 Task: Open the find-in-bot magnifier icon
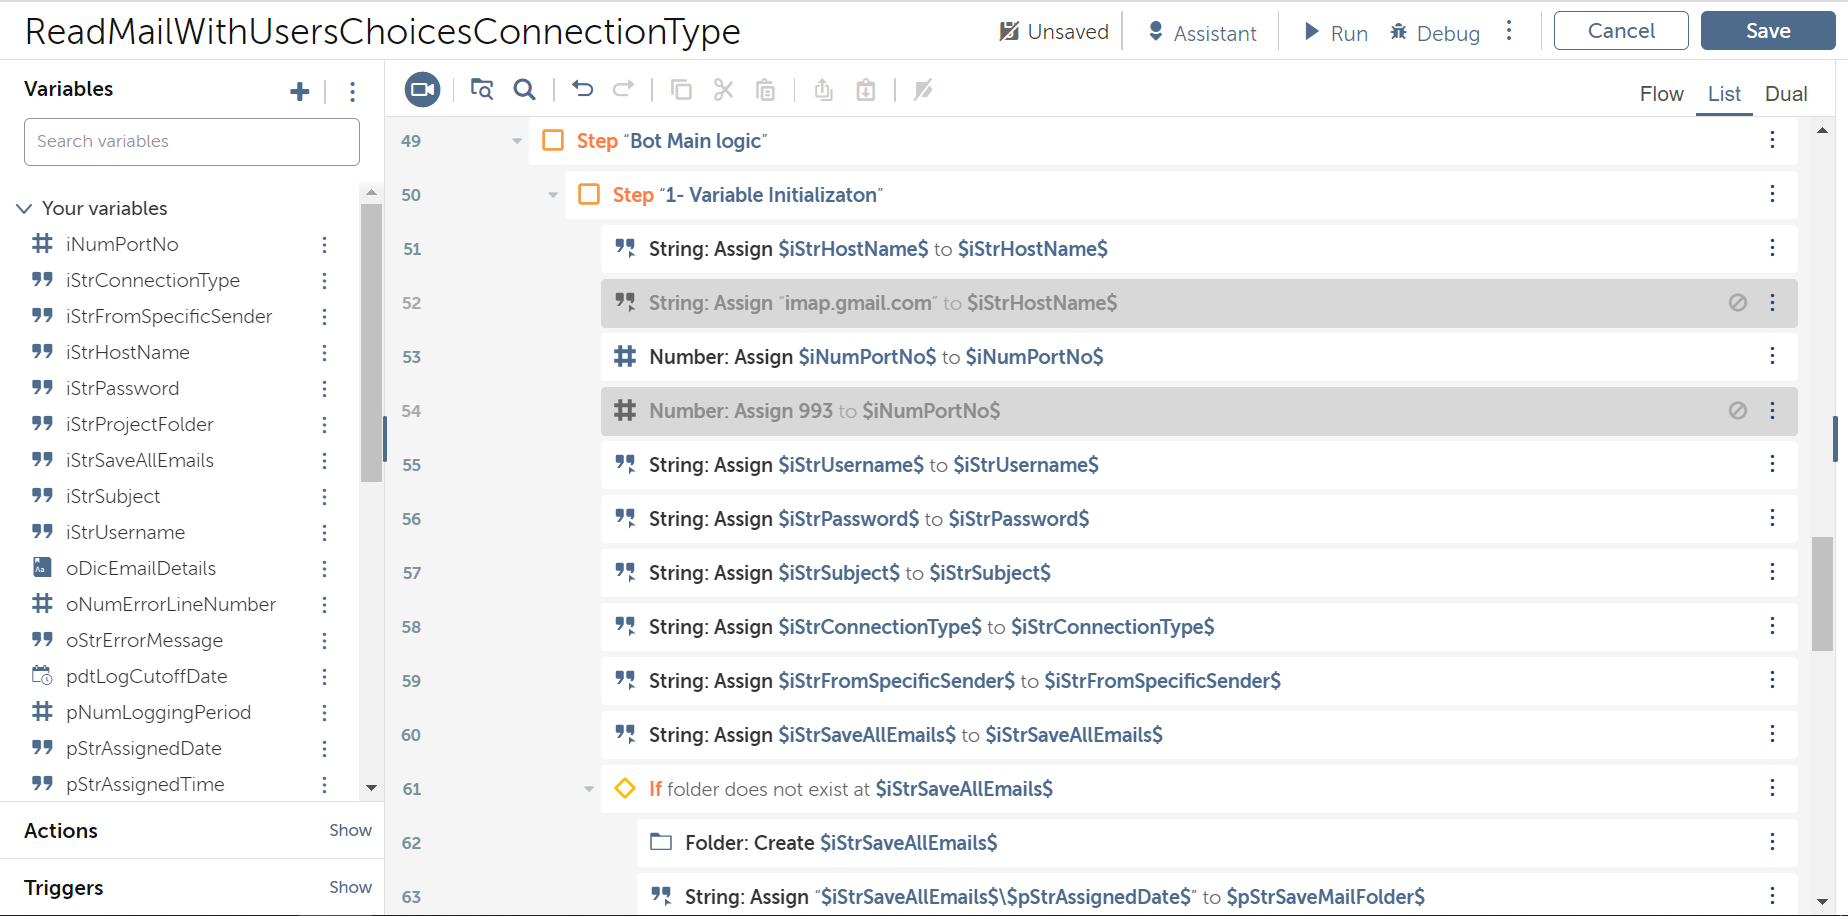[524, 90]
